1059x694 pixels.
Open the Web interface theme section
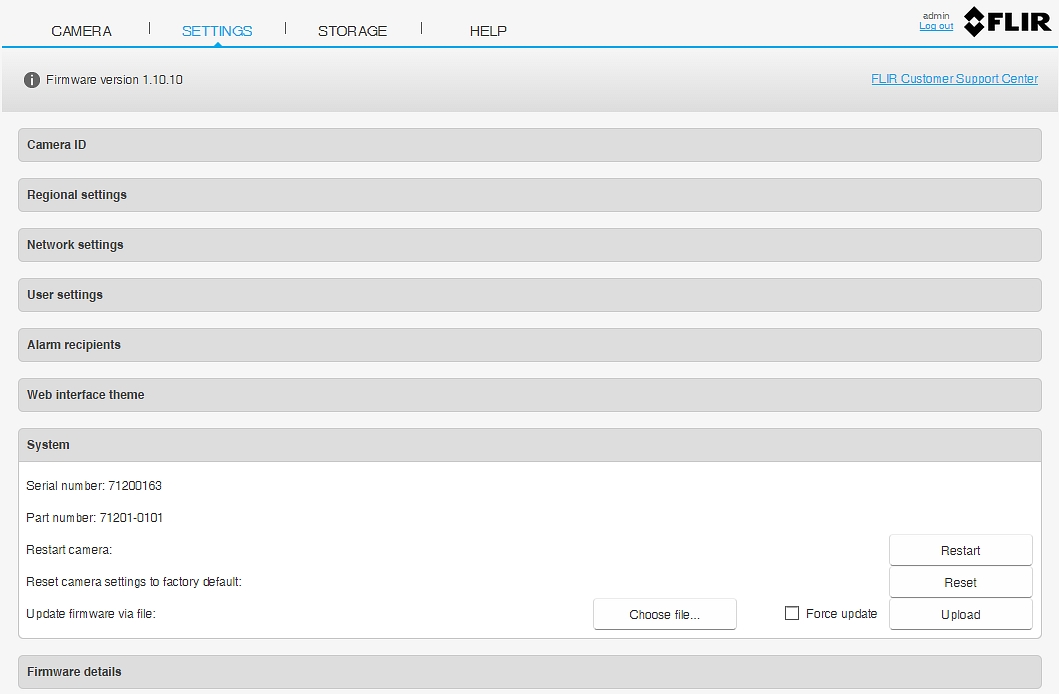point(529,395)
